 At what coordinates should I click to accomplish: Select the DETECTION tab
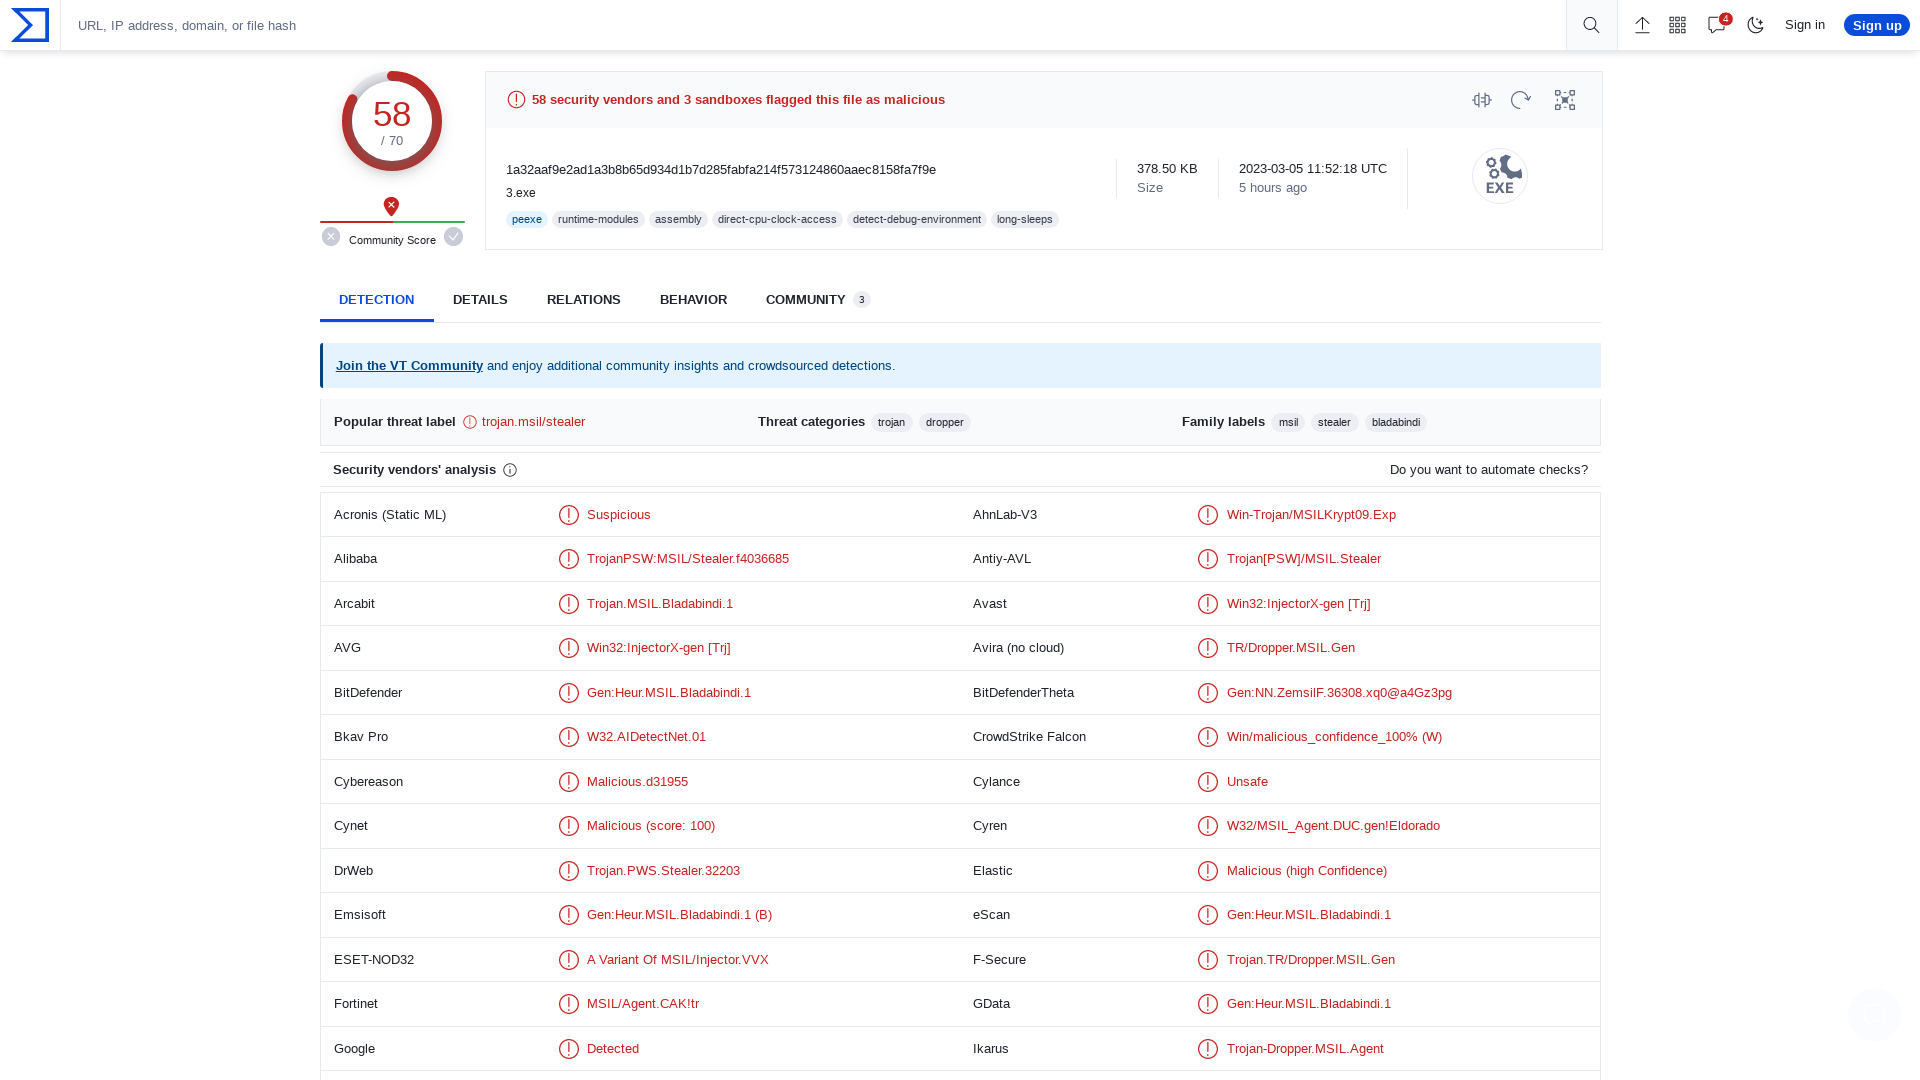(376, 299)
